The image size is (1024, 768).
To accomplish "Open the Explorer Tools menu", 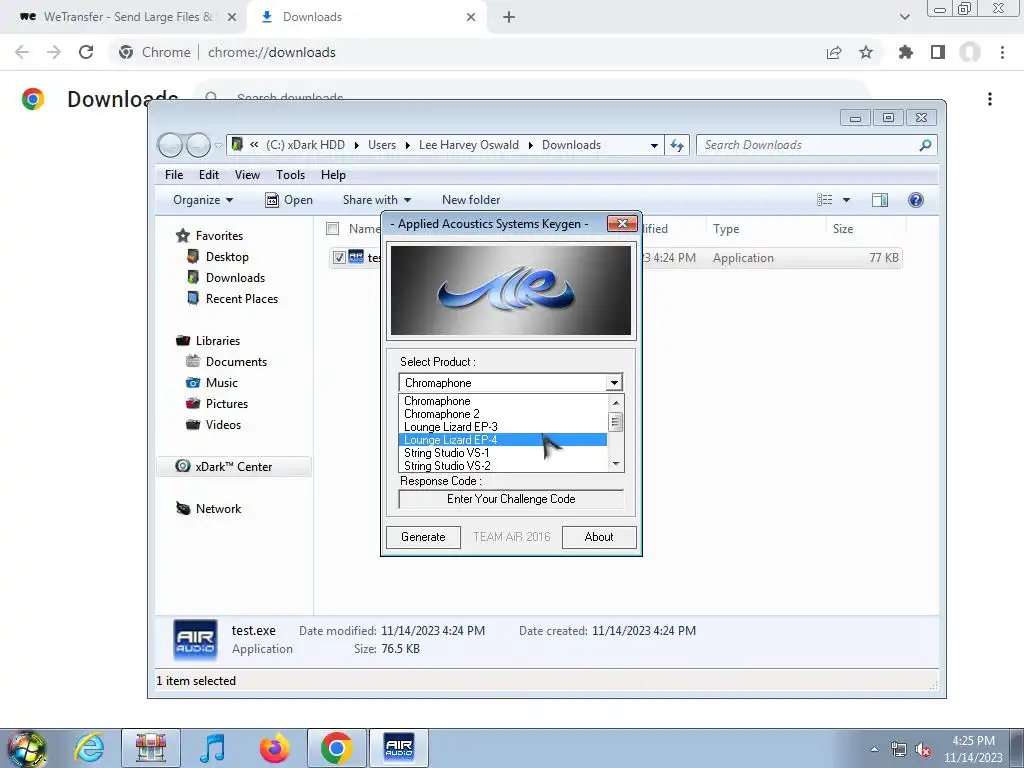I will (291, 175).
